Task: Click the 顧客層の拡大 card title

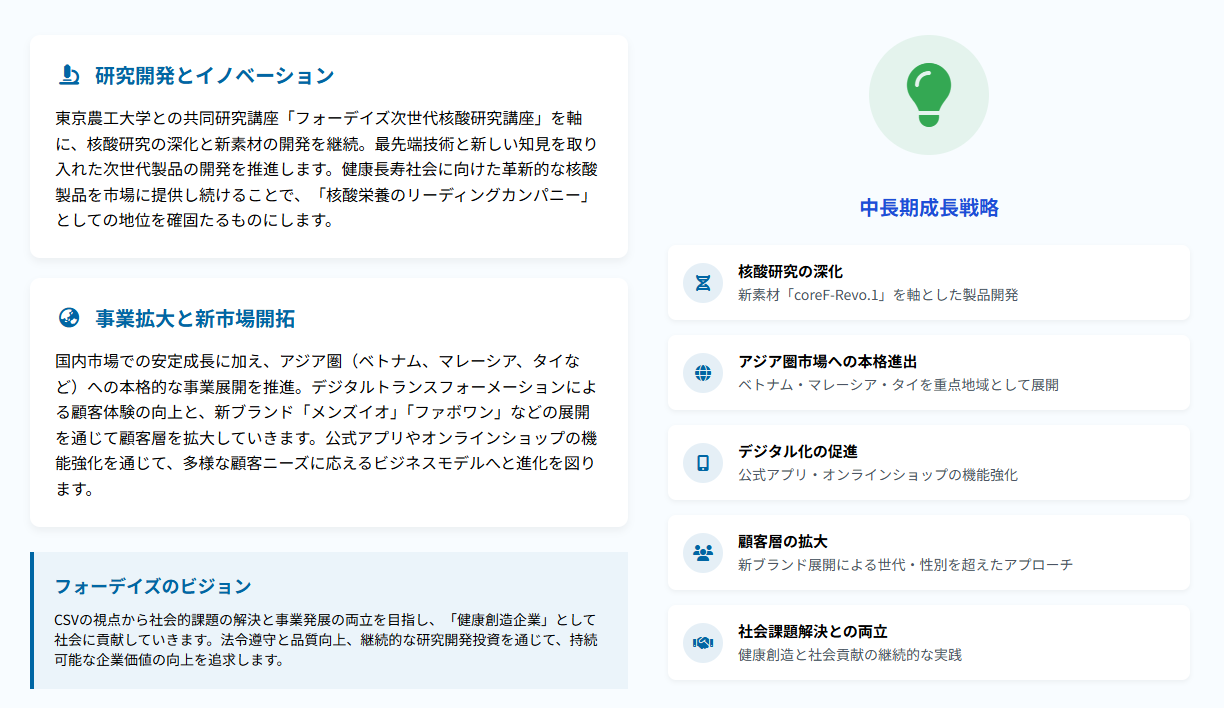Action: click(x=782, y=542)
